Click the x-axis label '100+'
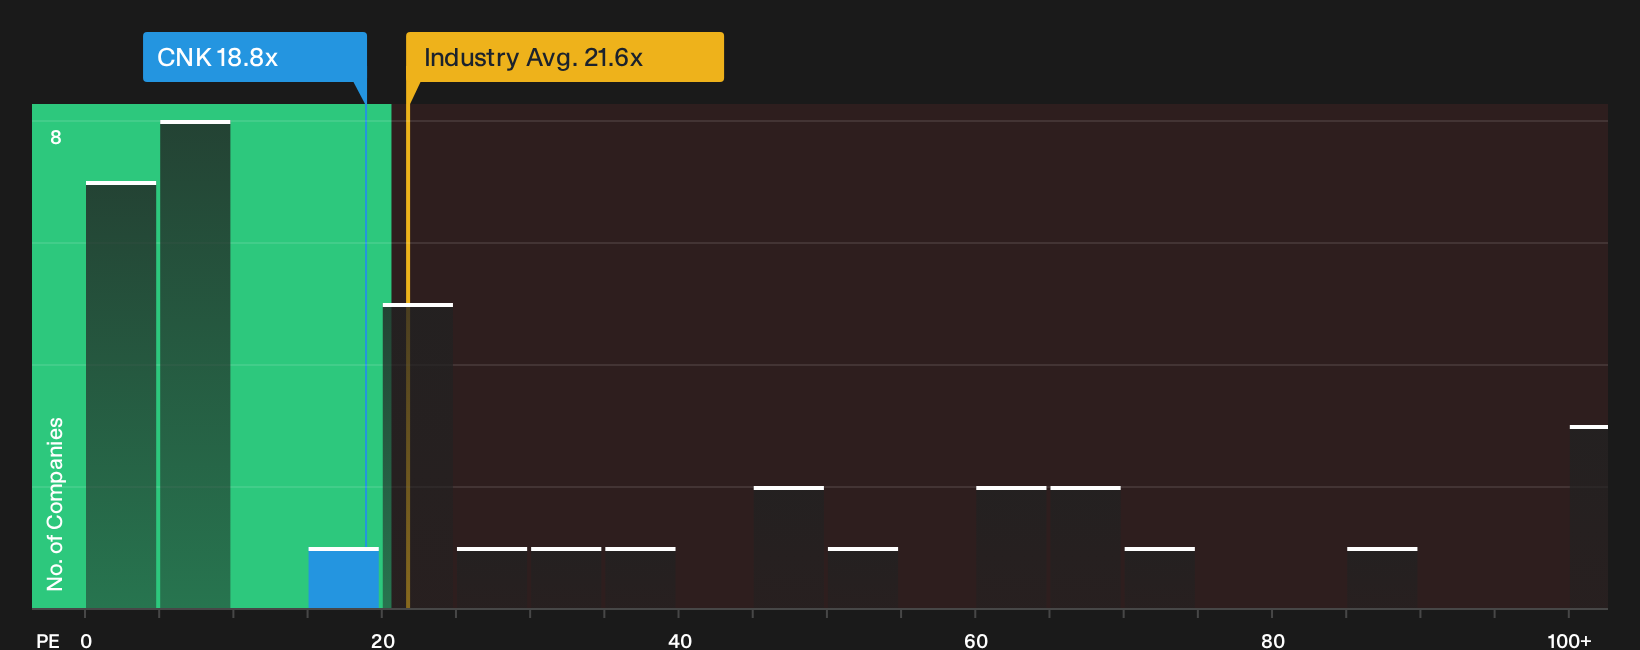1640x650 pixels. [x=1569, y=641]
